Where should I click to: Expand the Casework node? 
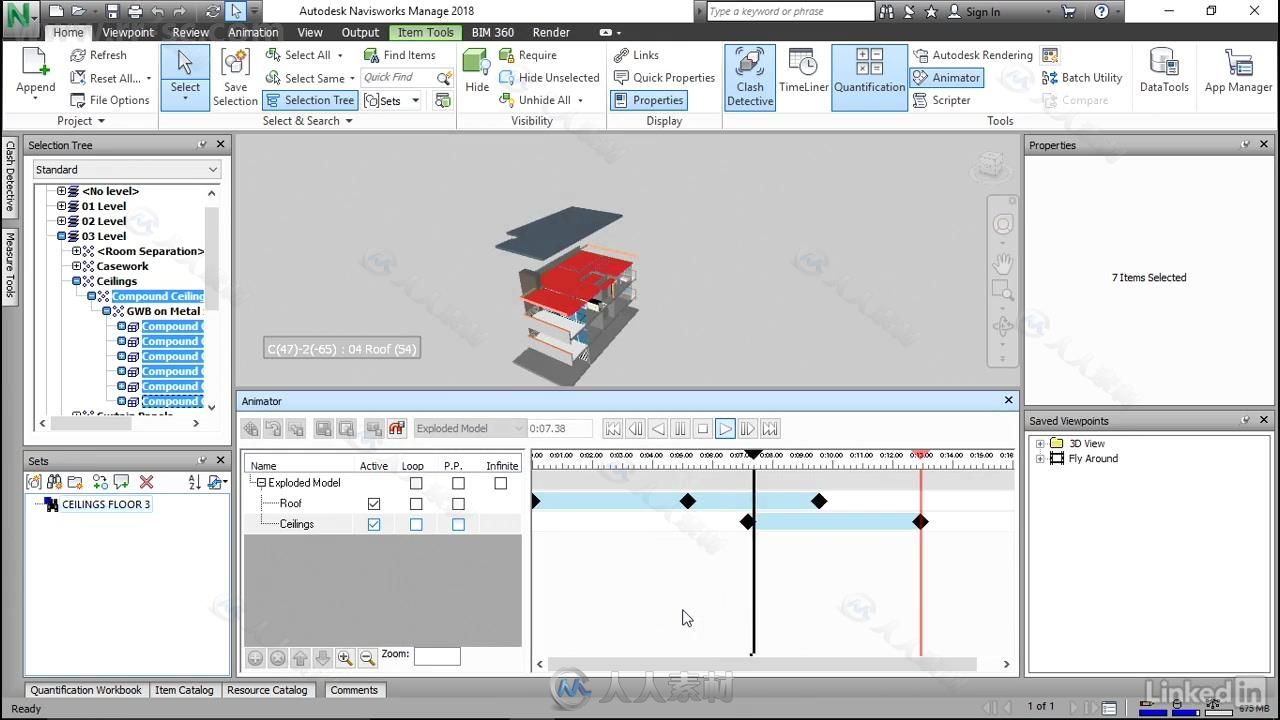click(x=76, y=266)
